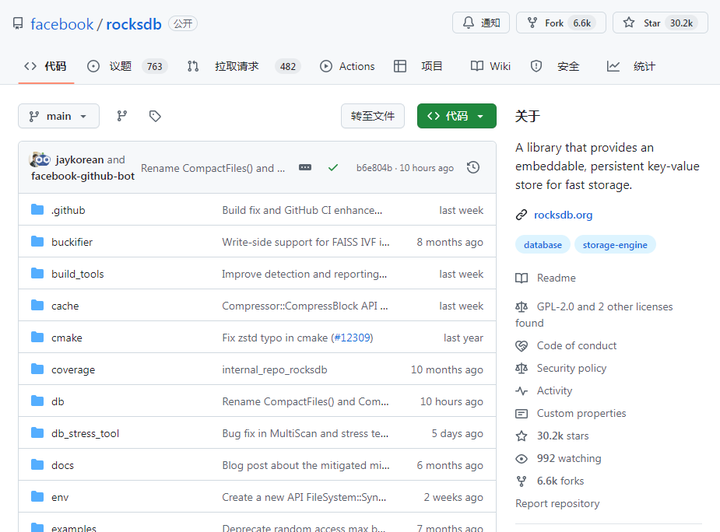Open the Actions tab
The height and width of the screenshot is (532, 720).
click(x=347, y=67)
